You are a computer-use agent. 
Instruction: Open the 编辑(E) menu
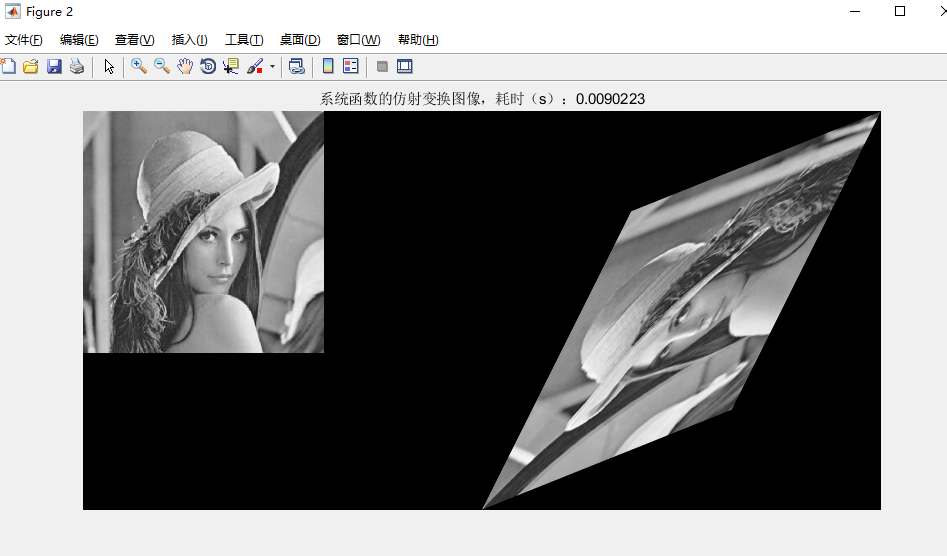click(x=79, y=40)
